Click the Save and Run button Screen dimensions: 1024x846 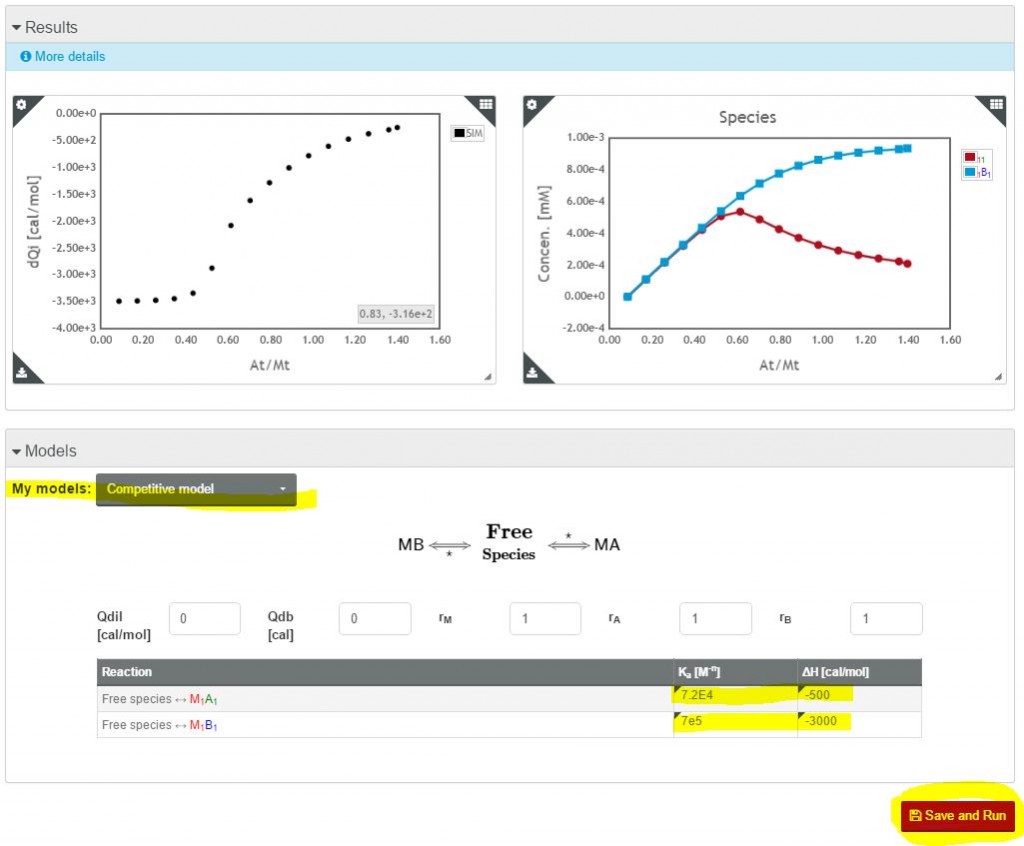(x=956, y=815)
